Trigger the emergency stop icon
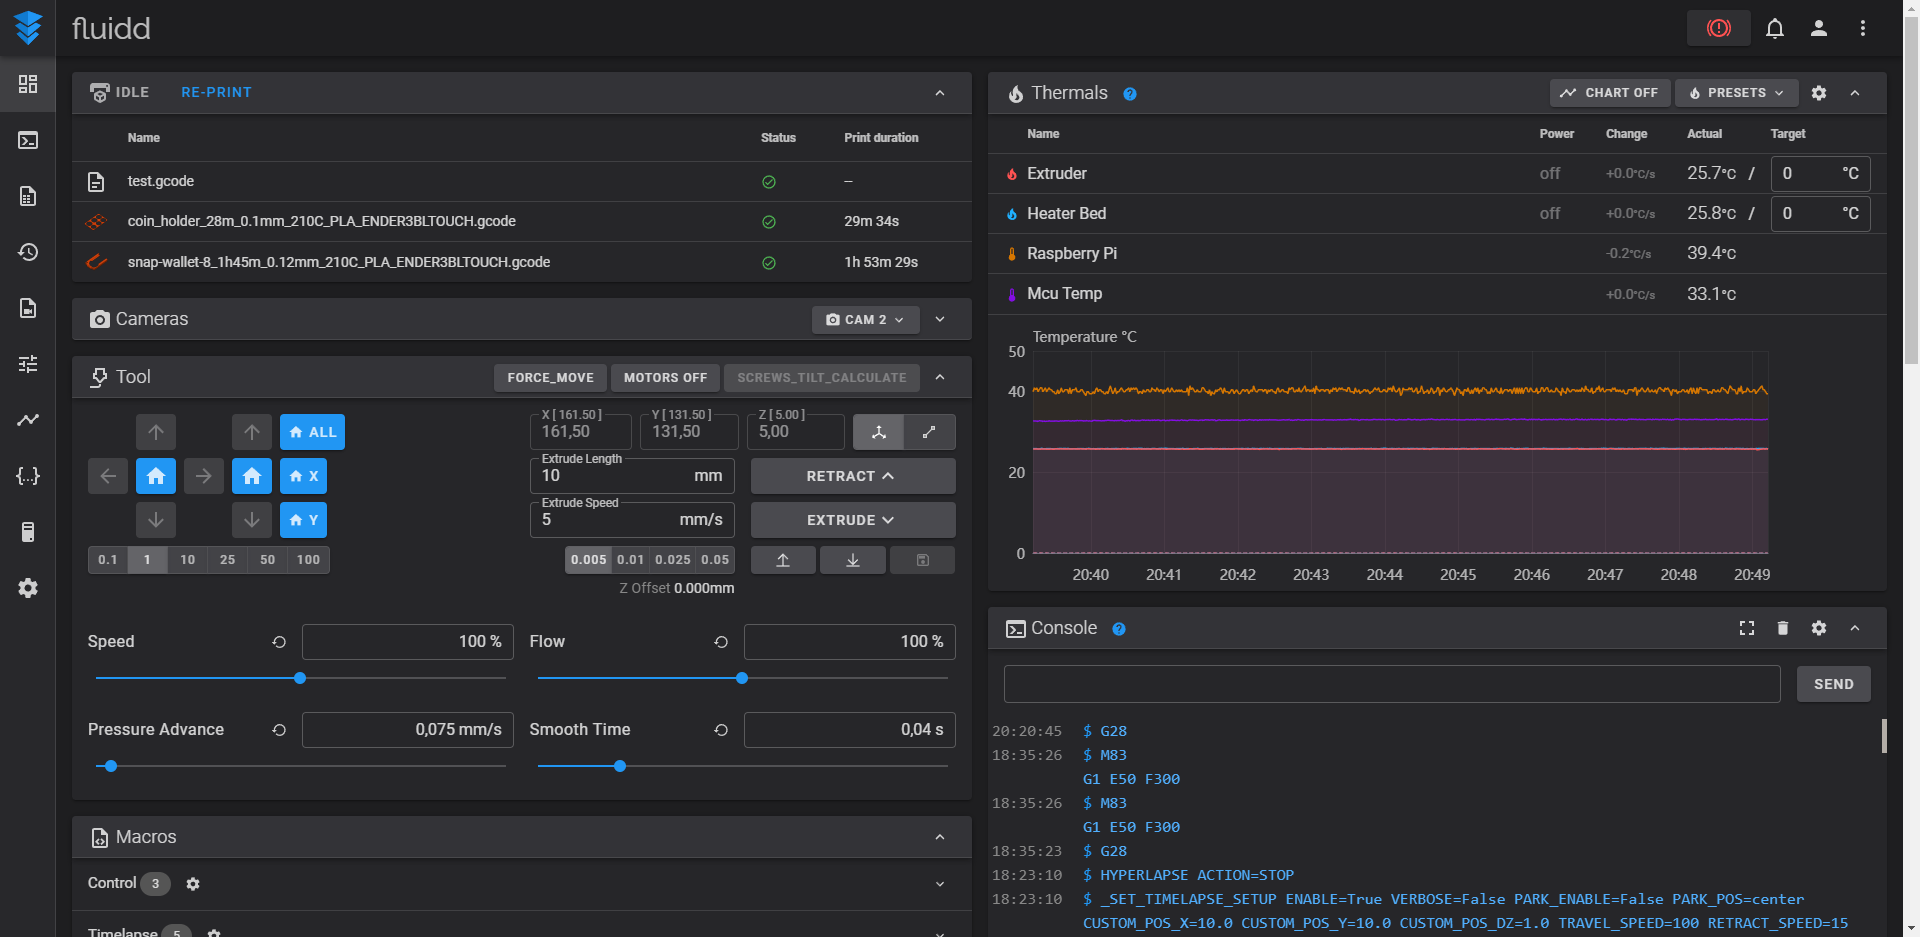The height and width of the screenshot is (937, 1920). [1717, 28]
